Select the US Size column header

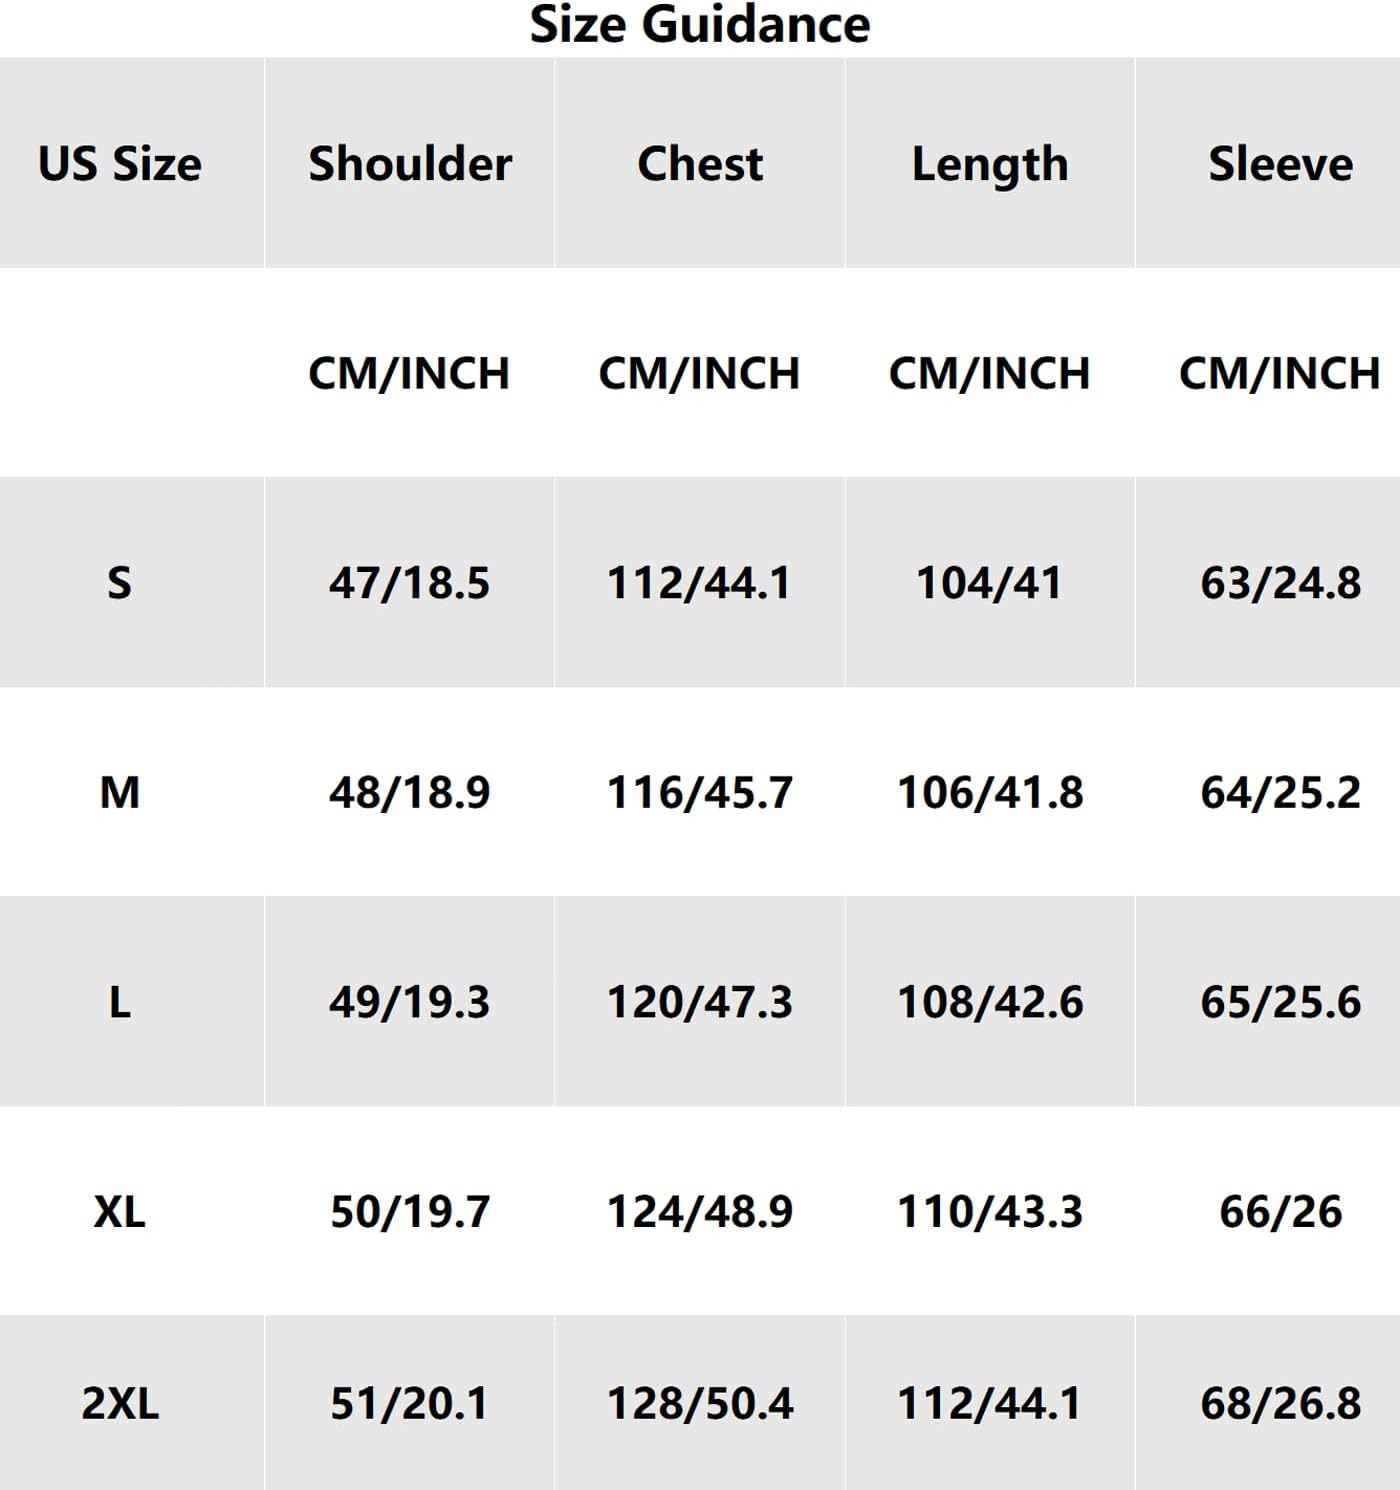coord(120,164)
